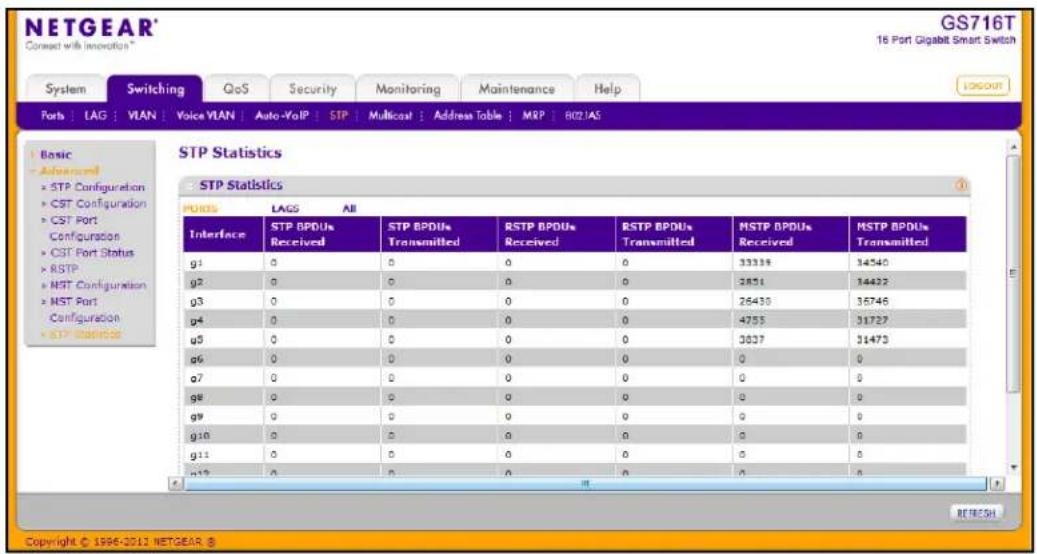The width and height of the screenshot is (1037, 554).
Task: Click the horizontal scrollbar thumb
Action: tap(585, 485)
